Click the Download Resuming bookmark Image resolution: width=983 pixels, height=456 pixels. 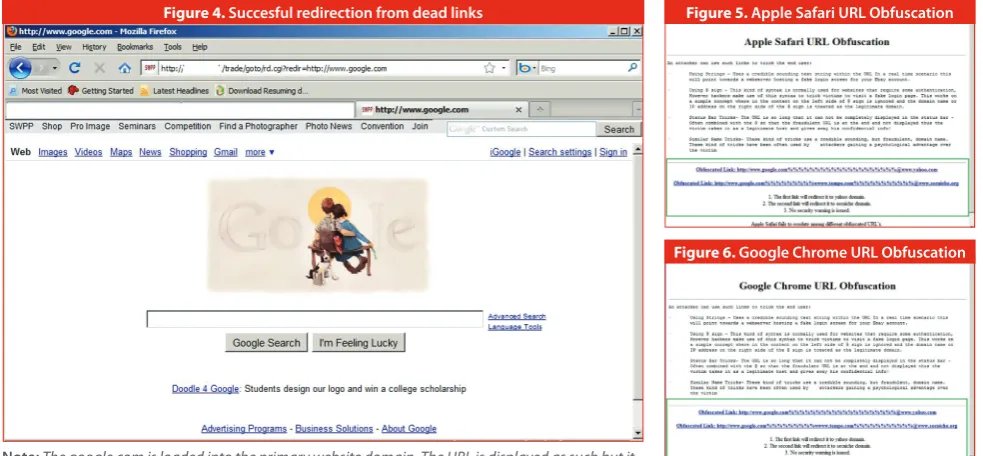pyautogui.click(x=261, y=90)
